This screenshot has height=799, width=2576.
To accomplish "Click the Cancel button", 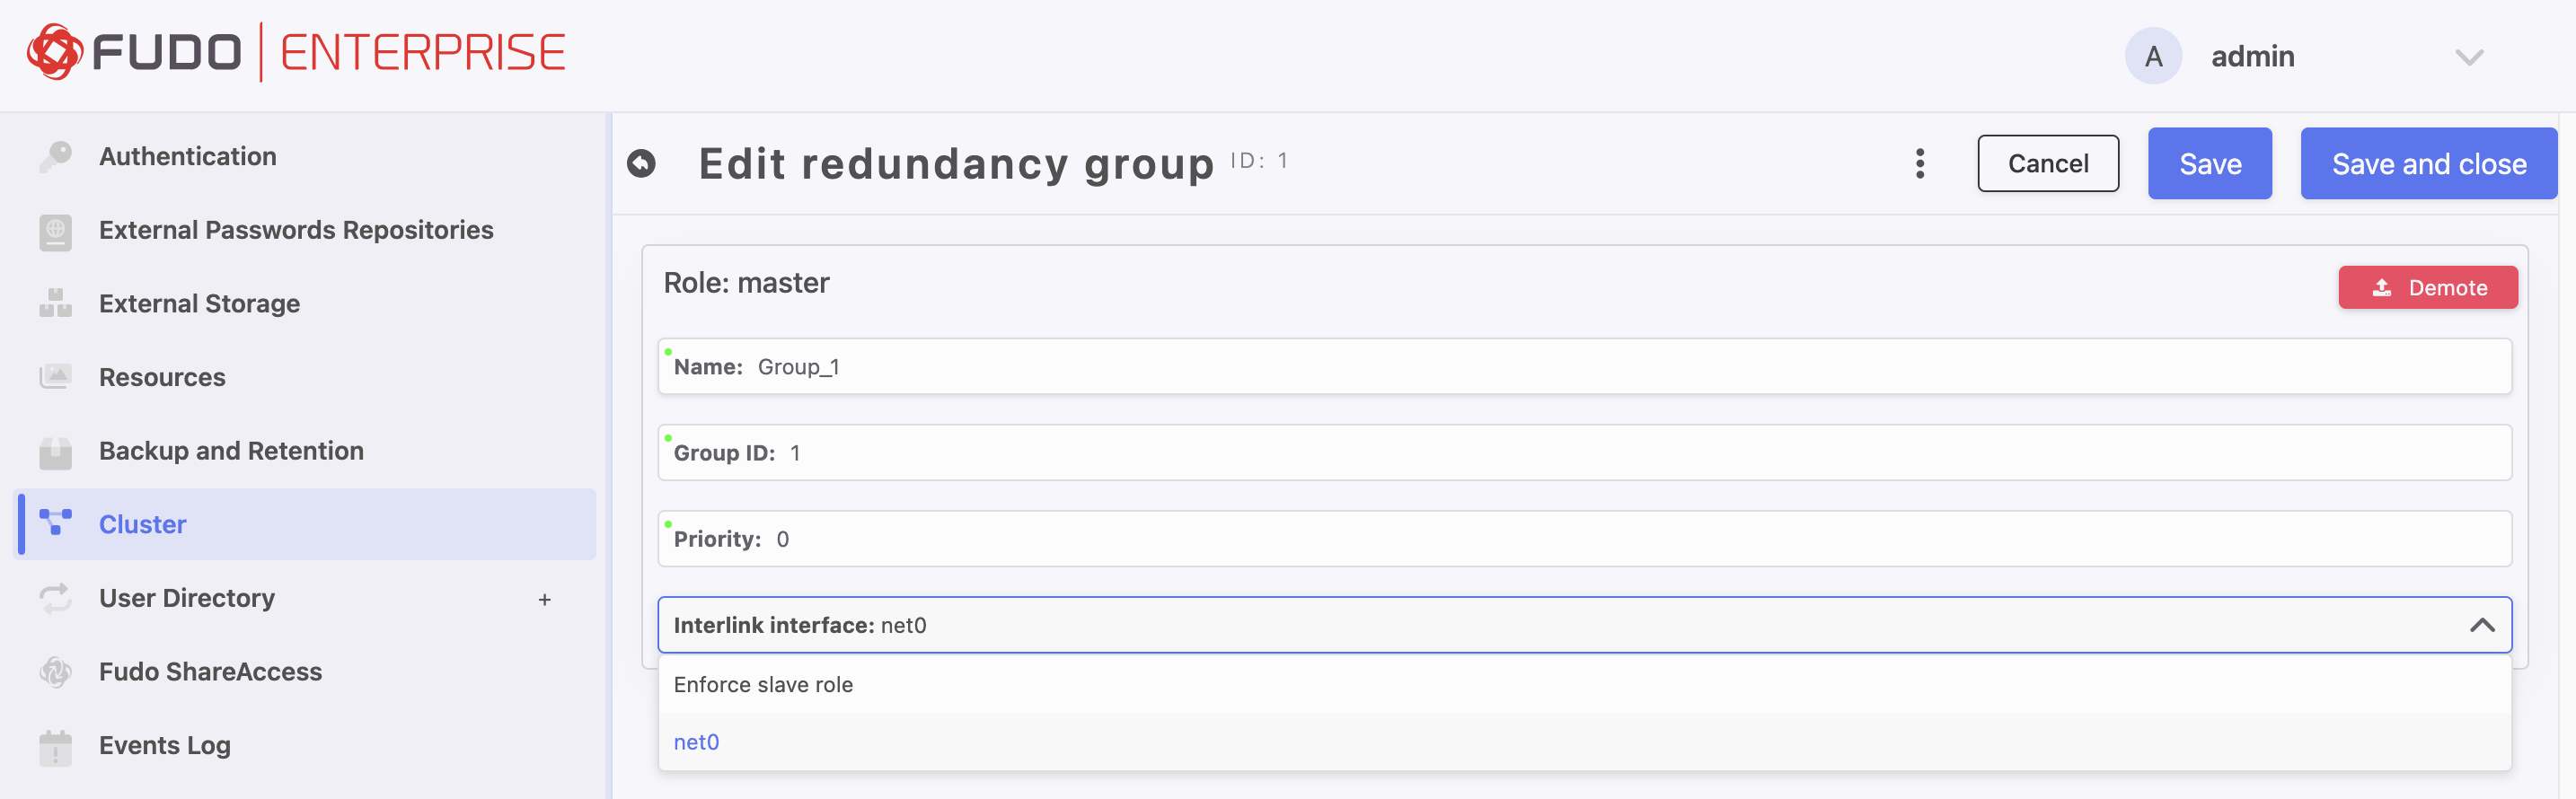I will pyautogui.click(x=2047, y=163).
